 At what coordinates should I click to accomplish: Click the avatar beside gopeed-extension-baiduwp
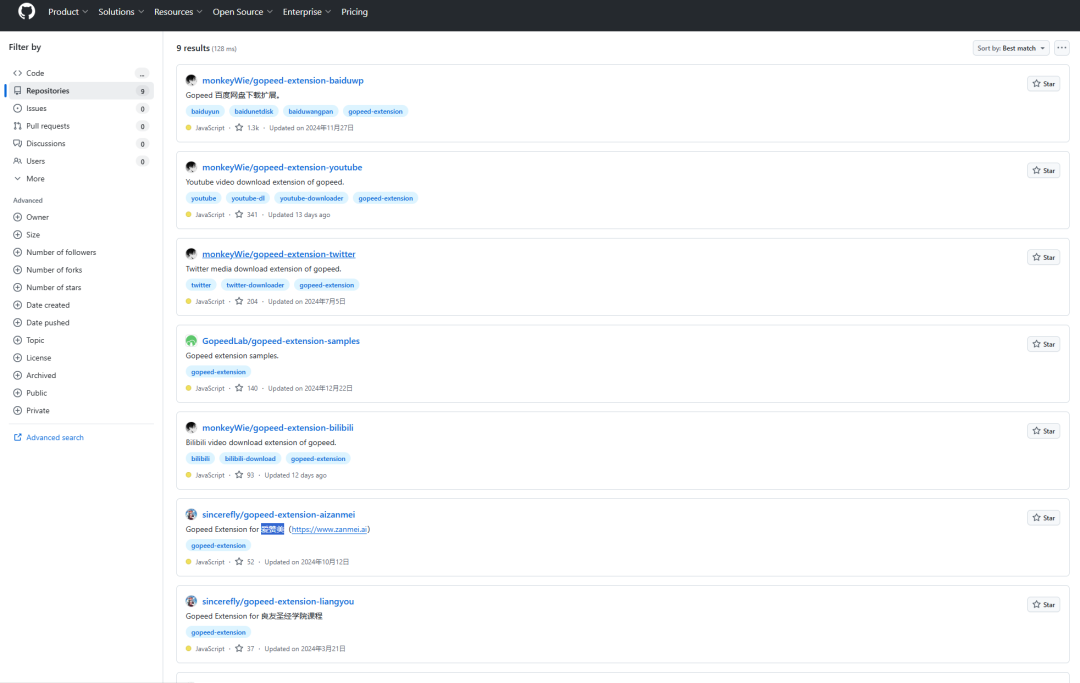191,81
